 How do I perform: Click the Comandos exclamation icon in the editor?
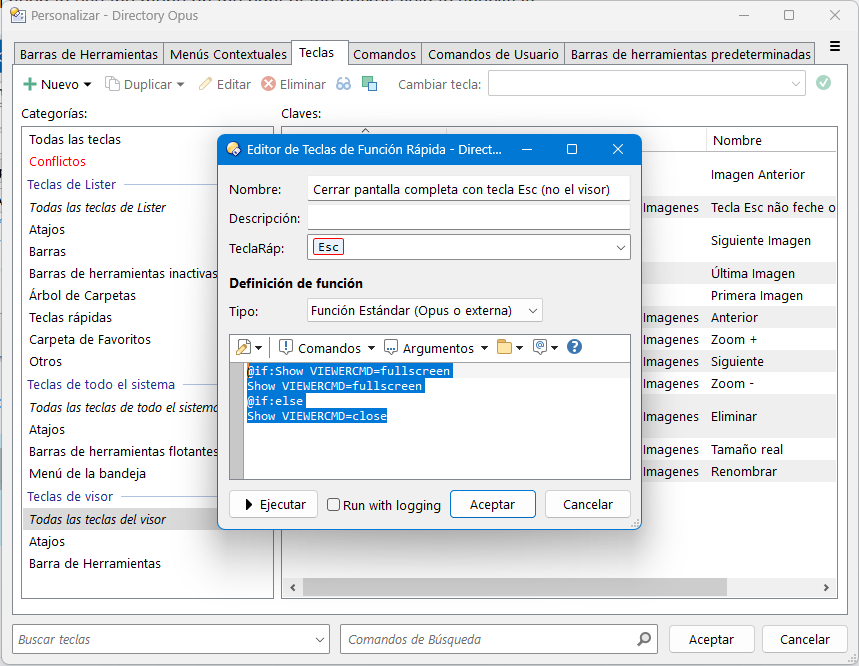pos(285,347)
